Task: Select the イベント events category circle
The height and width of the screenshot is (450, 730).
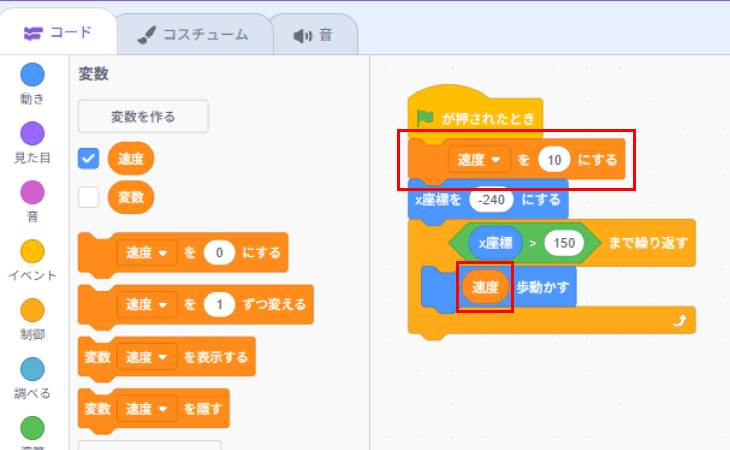Action: click(x=32, y=251)
